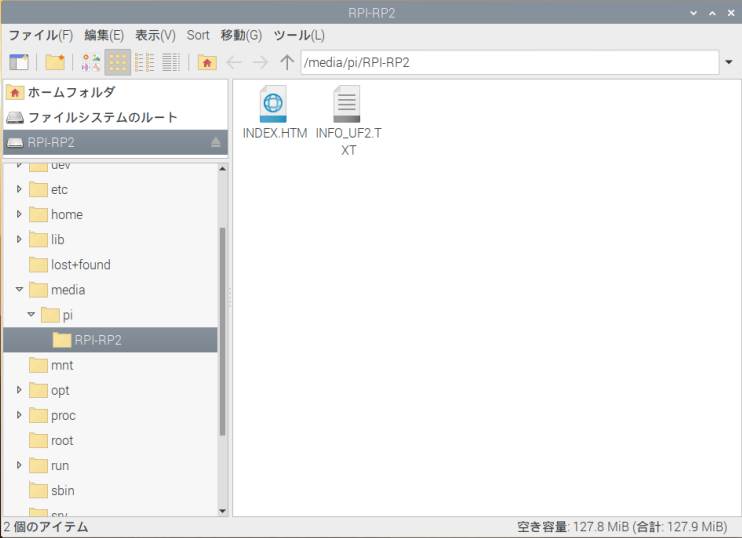Select the media folder in tree
Screen dimensions: 742x538
coord(57,290)
